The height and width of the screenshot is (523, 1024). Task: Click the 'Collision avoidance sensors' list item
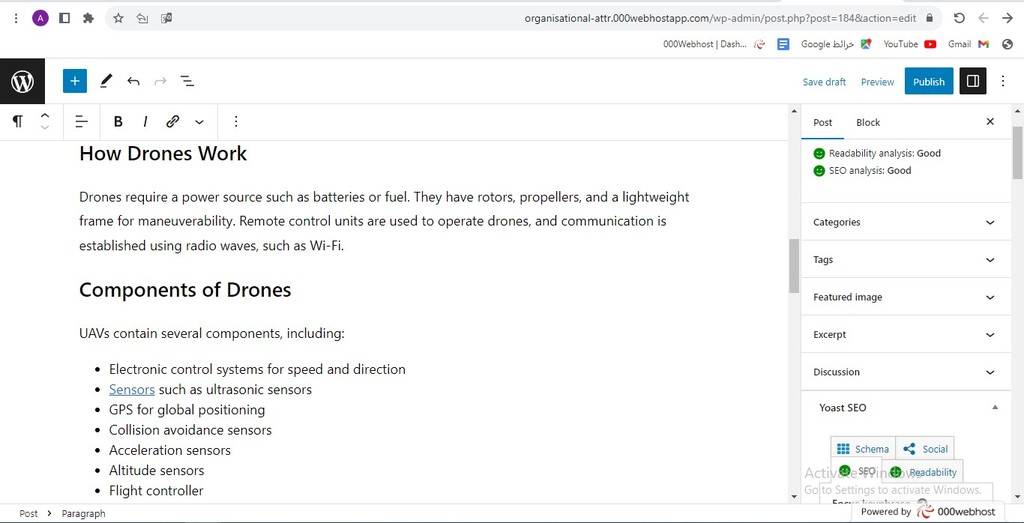(x=190, y=430)
